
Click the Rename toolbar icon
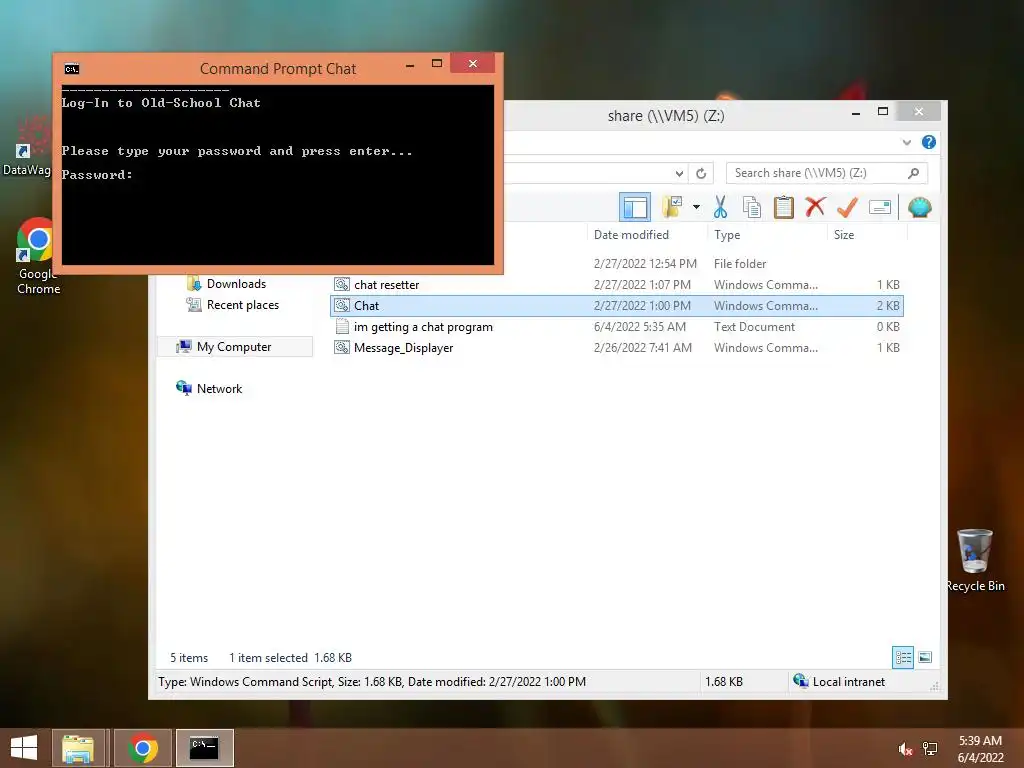click(880, 208)
